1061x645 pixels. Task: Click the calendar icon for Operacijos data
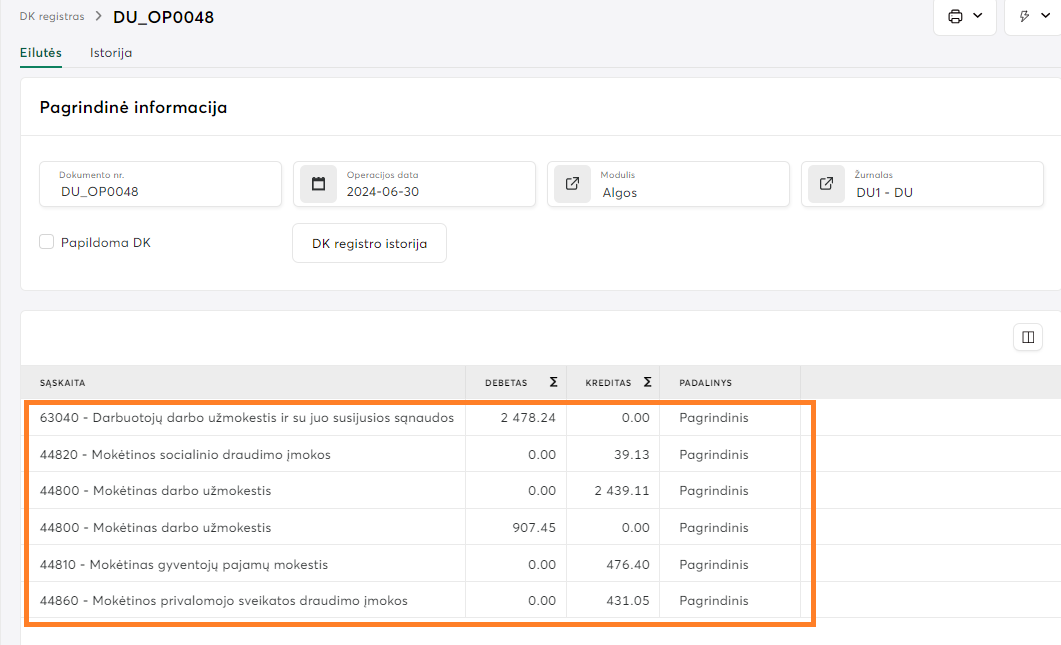coord(318,184)
